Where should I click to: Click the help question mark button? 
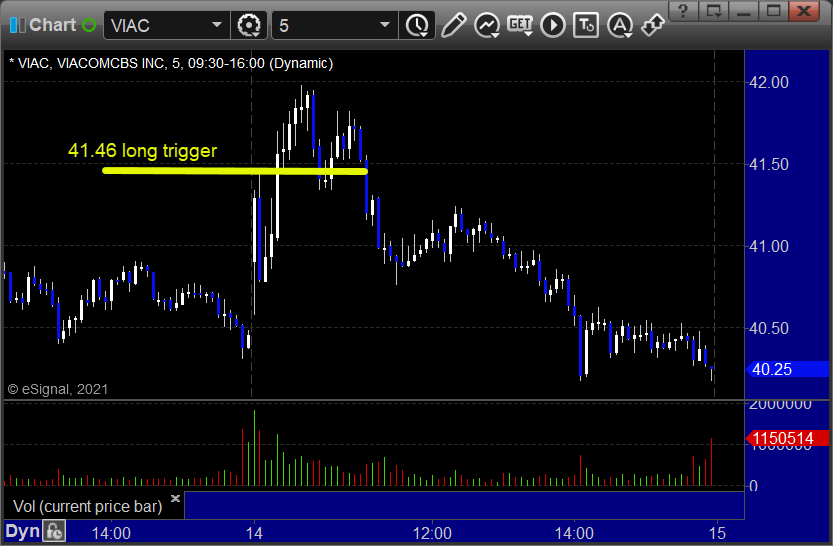683,11
